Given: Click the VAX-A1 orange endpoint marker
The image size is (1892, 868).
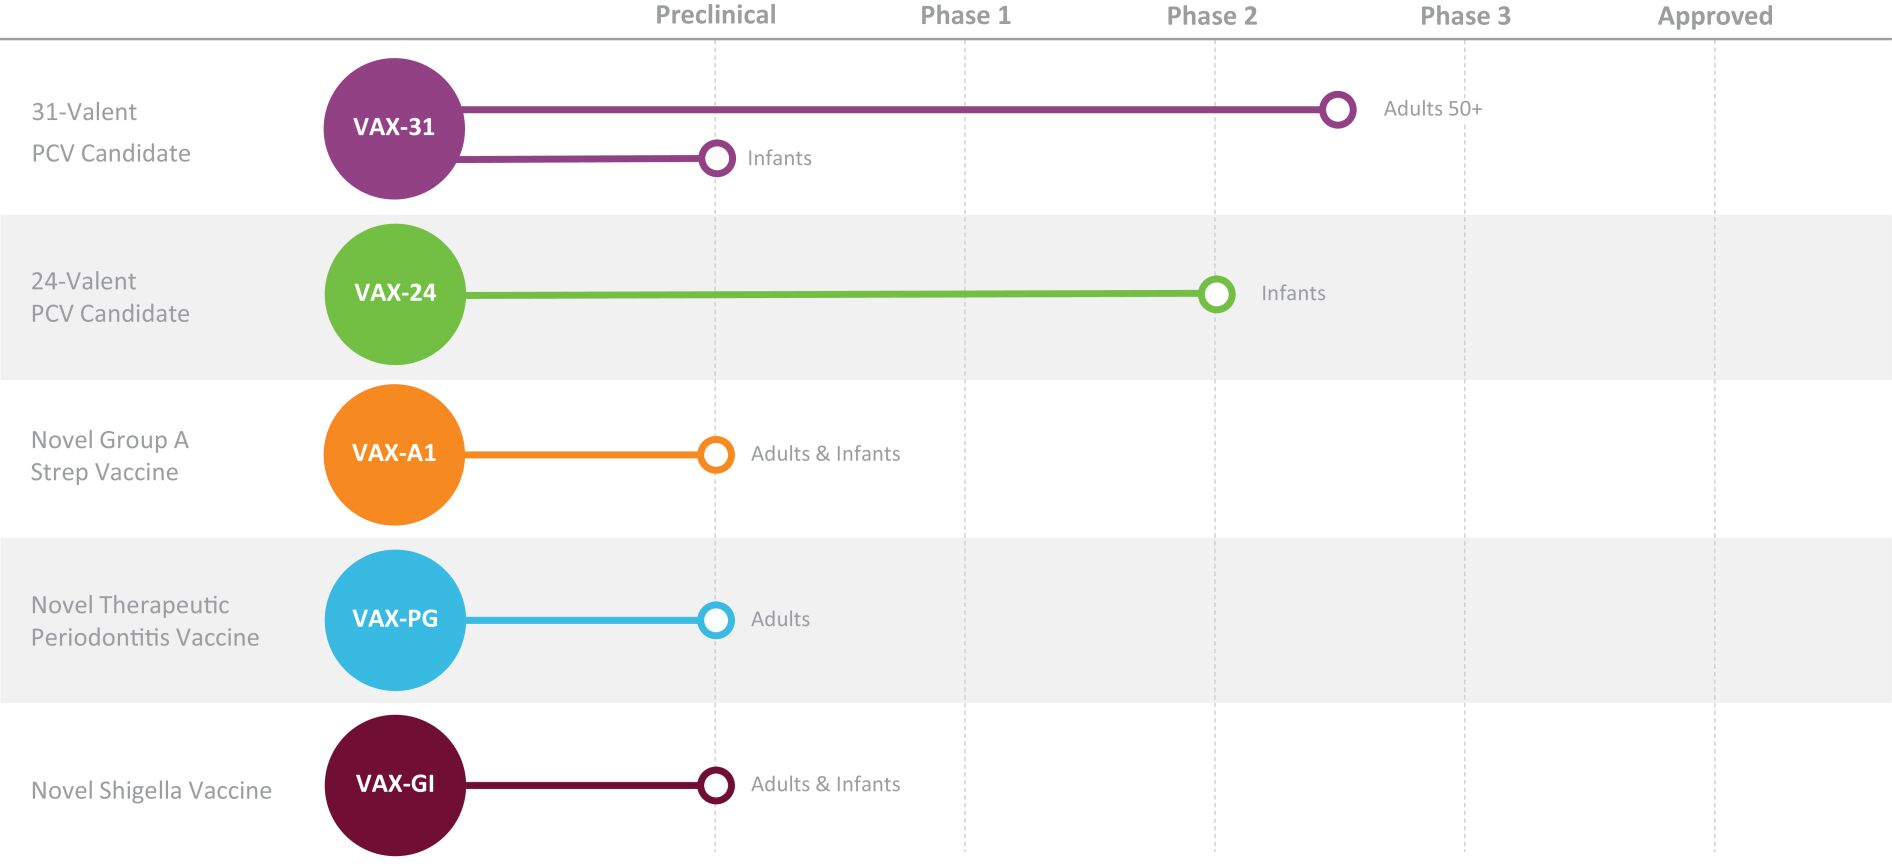Looking at the screenshot, I should point(716,455).
